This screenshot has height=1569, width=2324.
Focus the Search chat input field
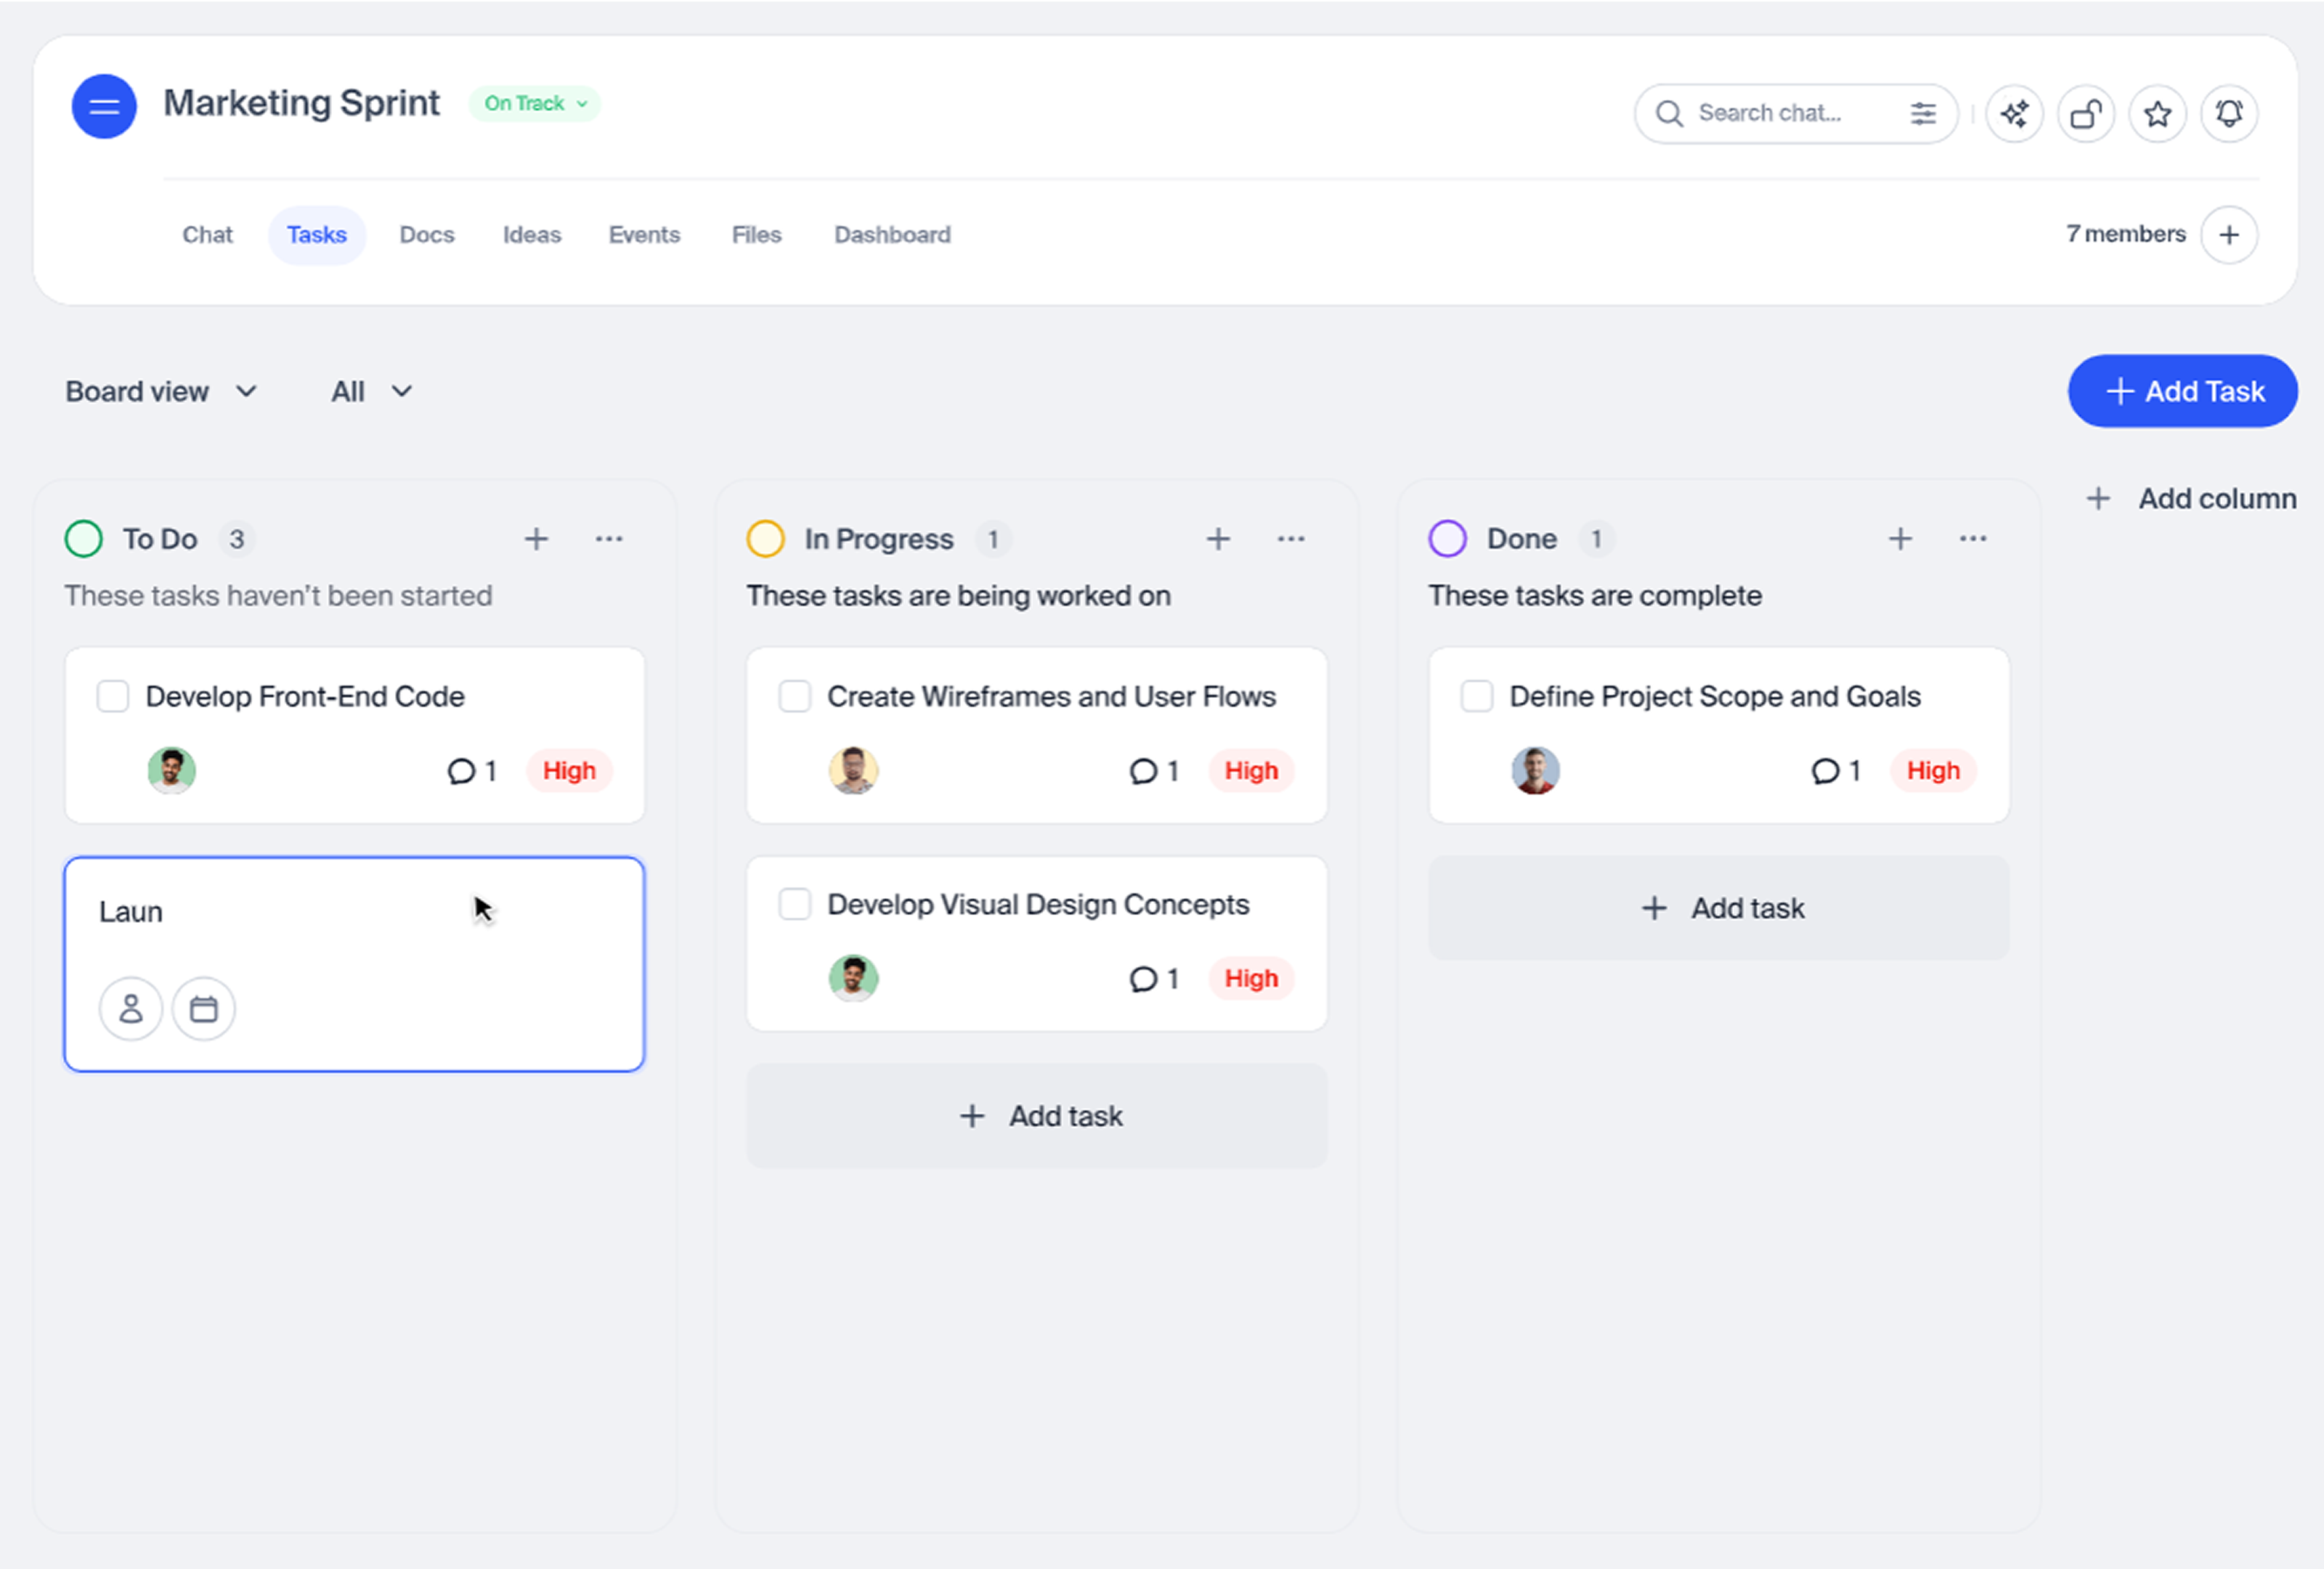pyautogui.click(x=1796, y=114)
